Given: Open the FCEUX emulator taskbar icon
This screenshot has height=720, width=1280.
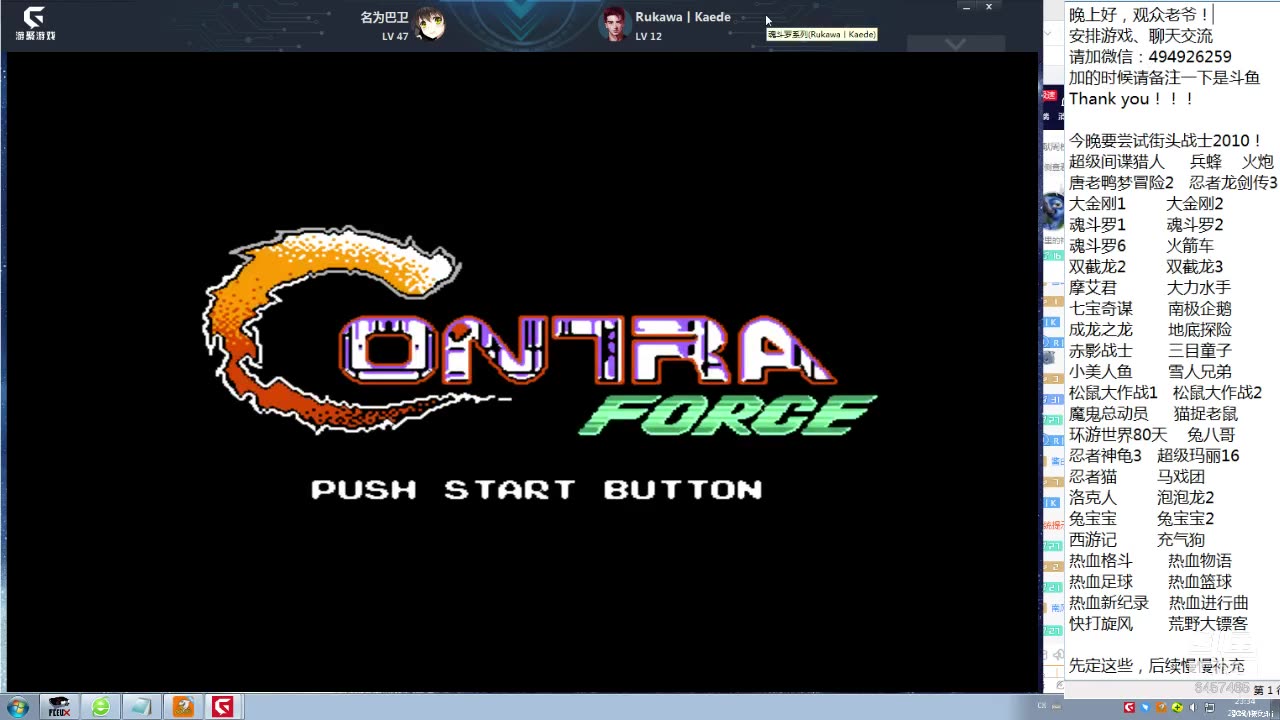Looking at the screenshot, I should tap(60, 707).
